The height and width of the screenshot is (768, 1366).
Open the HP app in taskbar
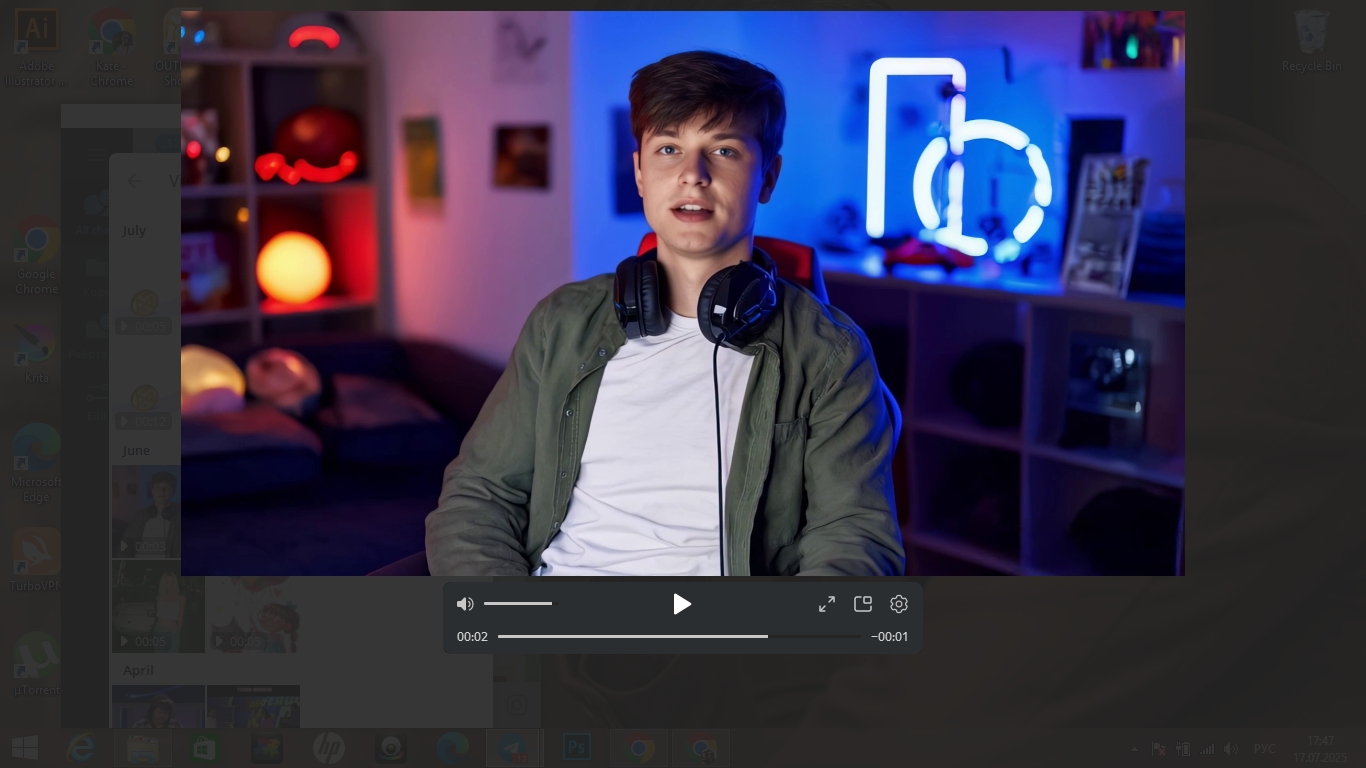(328, 748)
